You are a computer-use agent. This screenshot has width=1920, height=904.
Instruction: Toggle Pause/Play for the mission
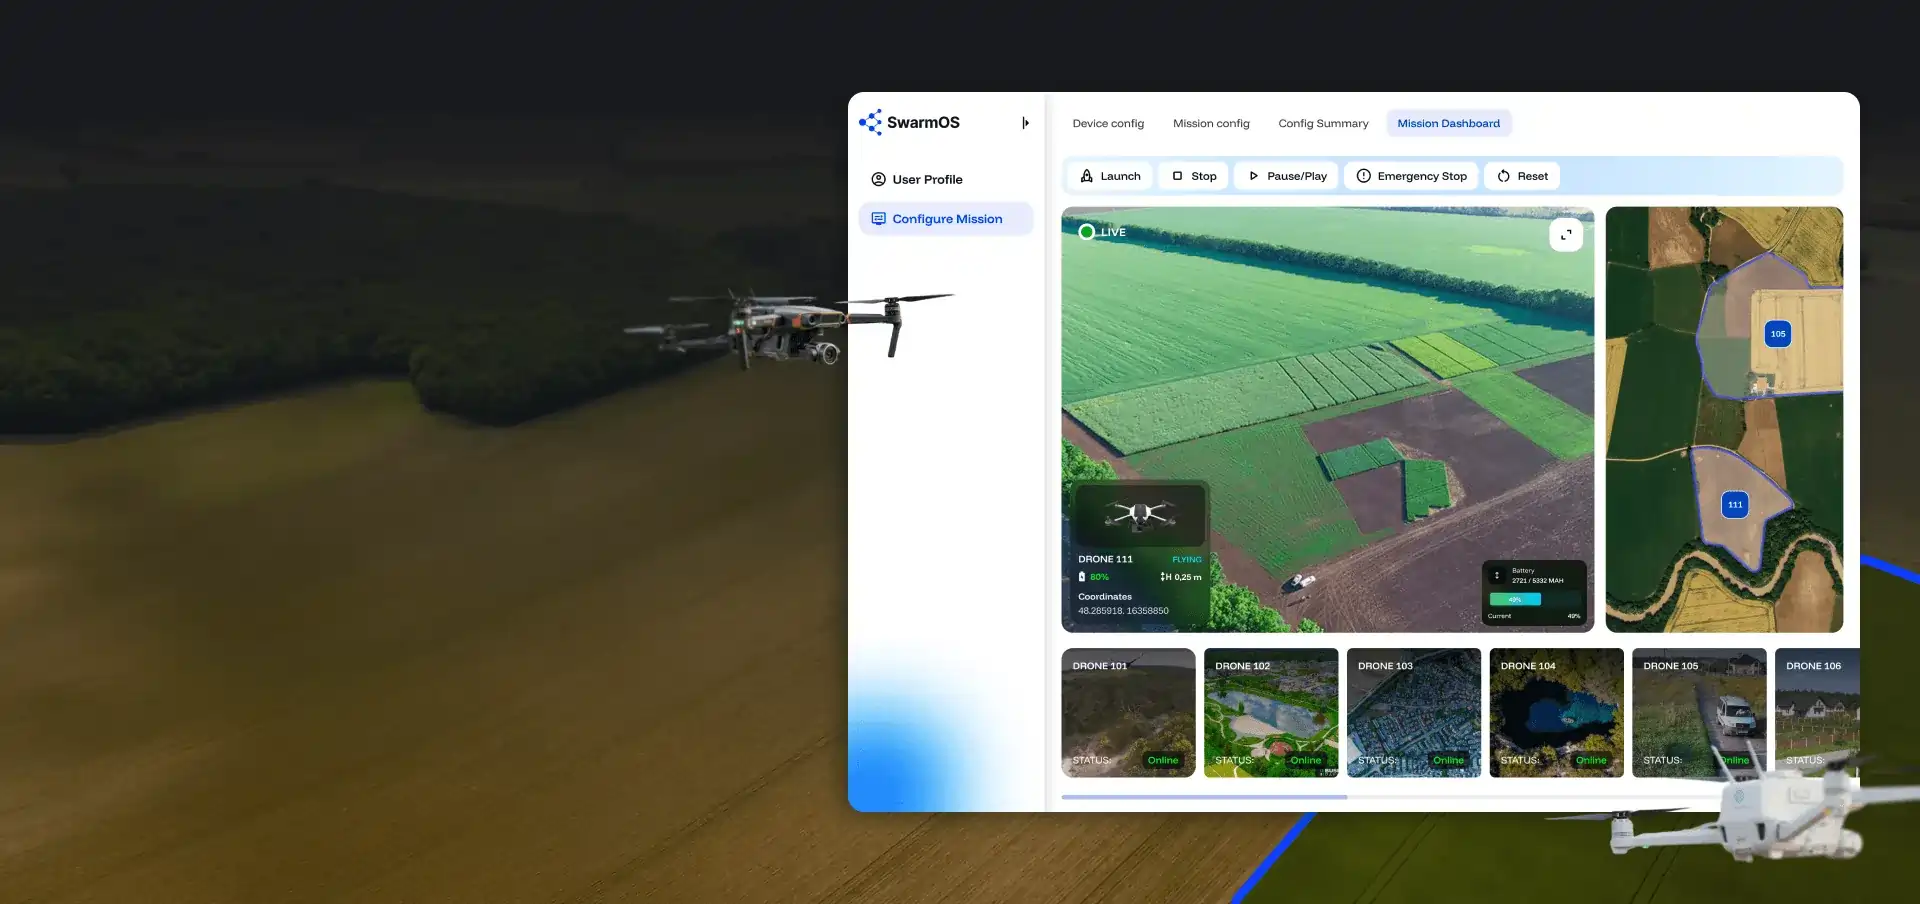point(1287,176)
